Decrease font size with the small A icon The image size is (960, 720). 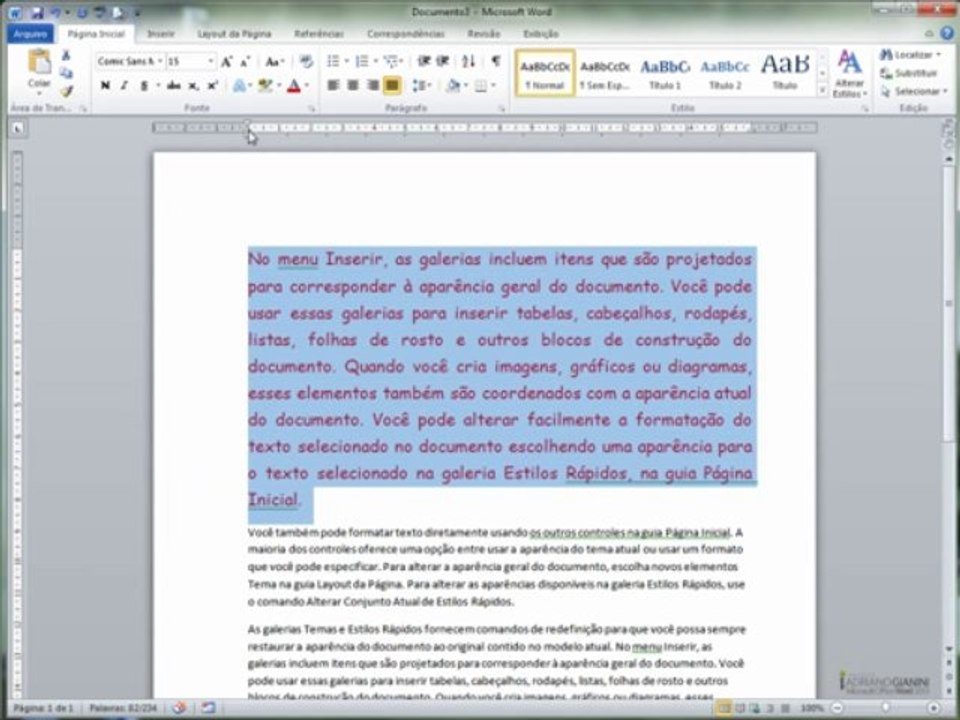245,61
